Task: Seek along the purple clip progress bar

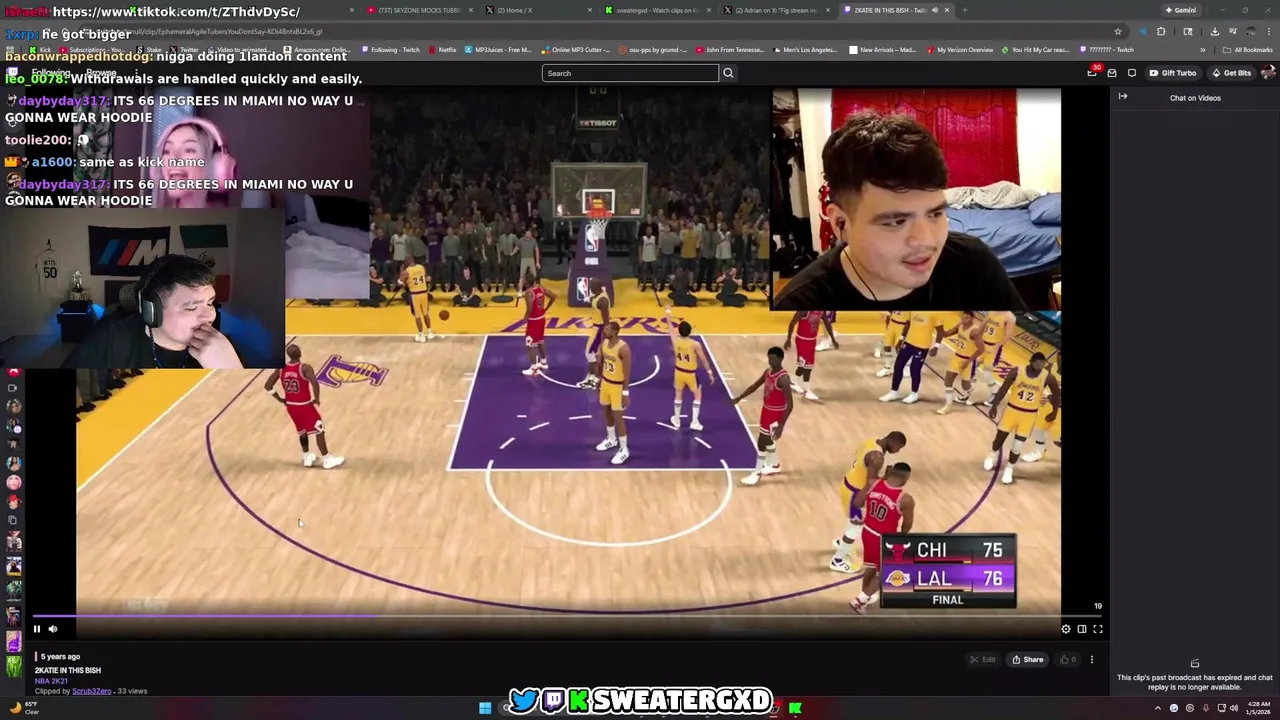Action: click(568, 616)
